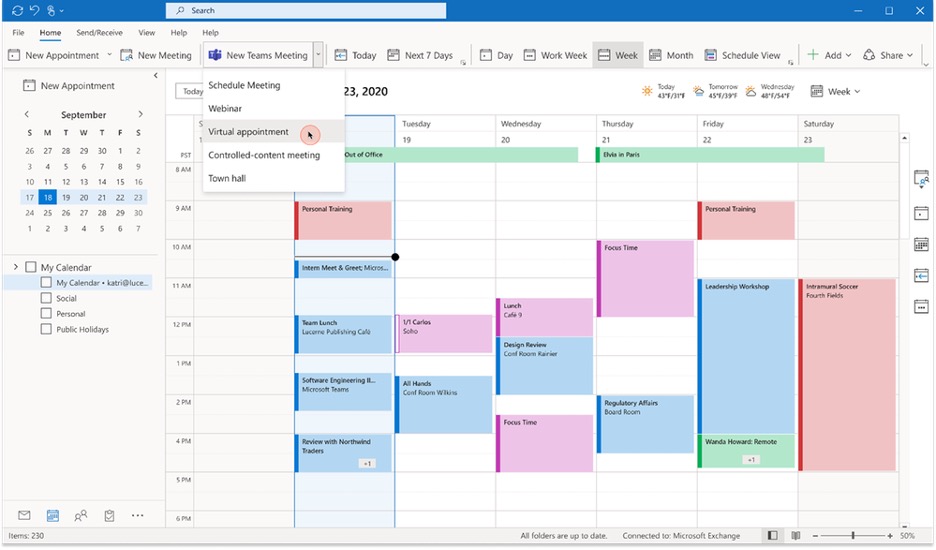The image size is (936, 550).
Task: Toggle the Personal calendar checkbox
Action: 46,314
